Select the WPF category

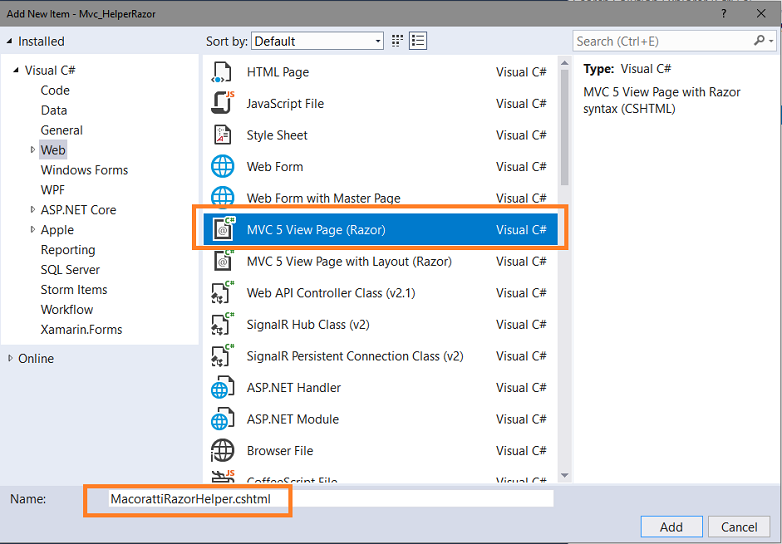(x=53, y=190)
